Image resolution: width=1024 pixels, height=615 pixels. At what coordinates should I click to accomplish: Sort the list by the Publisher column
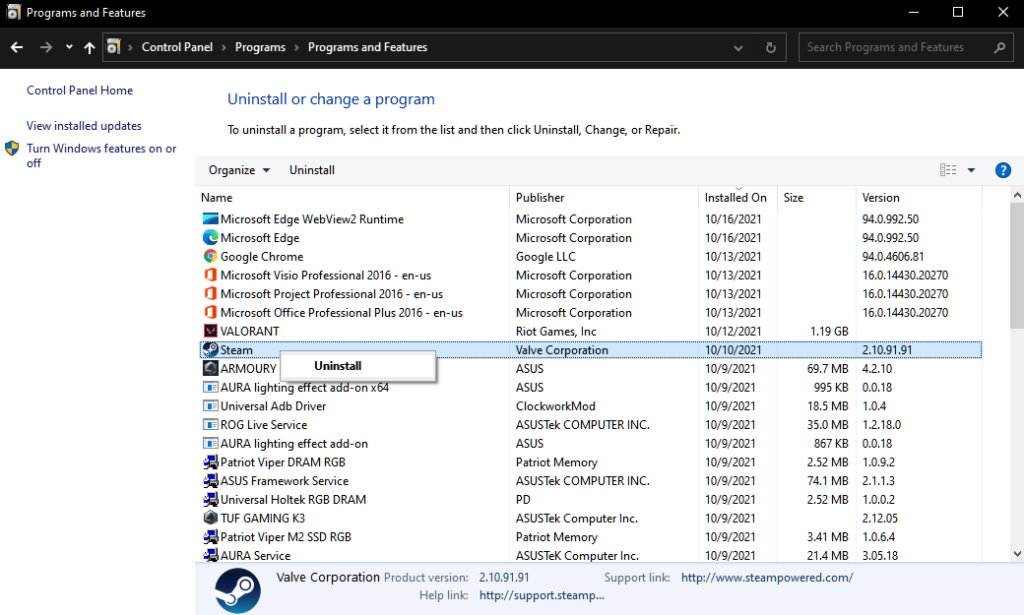coord(540,197)
